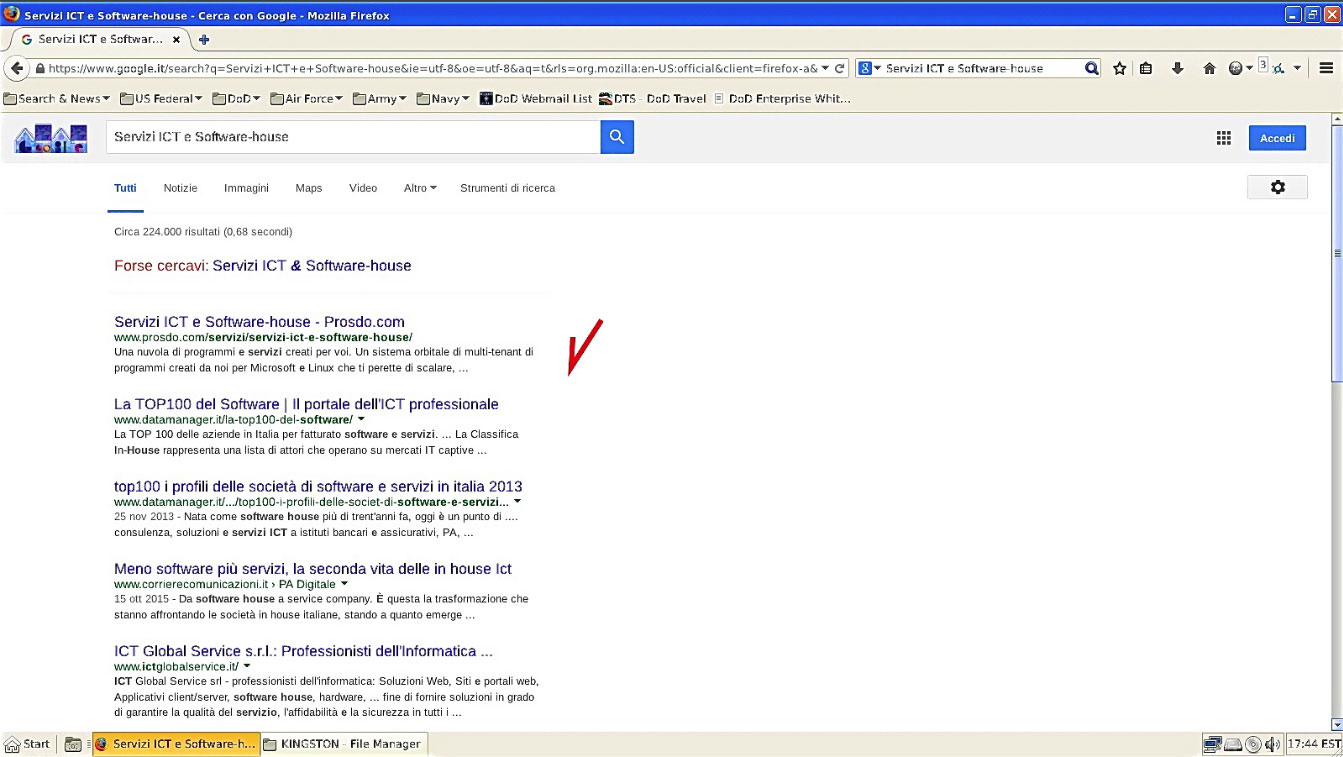
Task: Switch to the Maps tab
Action: tap(309, 188)
